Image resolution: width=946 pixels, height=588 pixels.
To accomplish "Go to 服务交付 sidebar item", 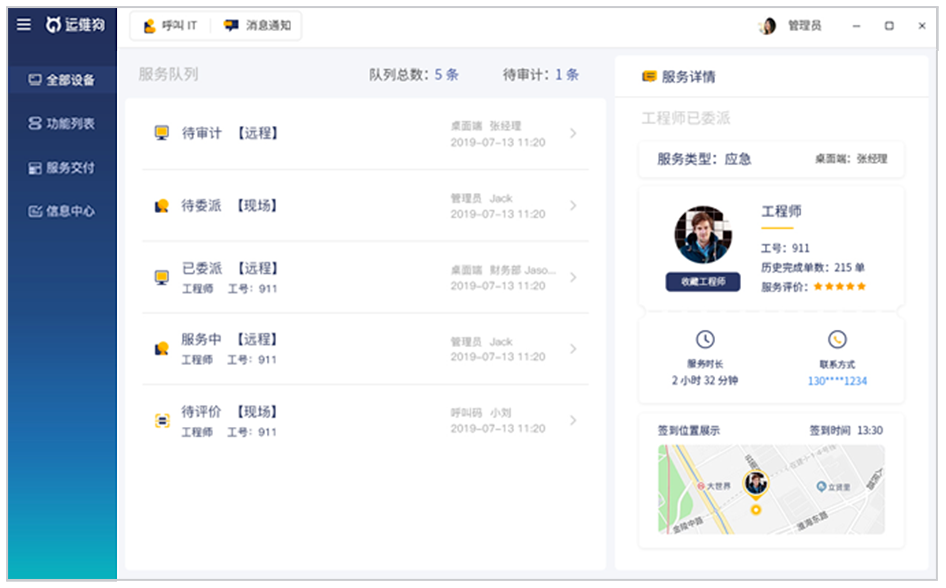I will 62,168.
